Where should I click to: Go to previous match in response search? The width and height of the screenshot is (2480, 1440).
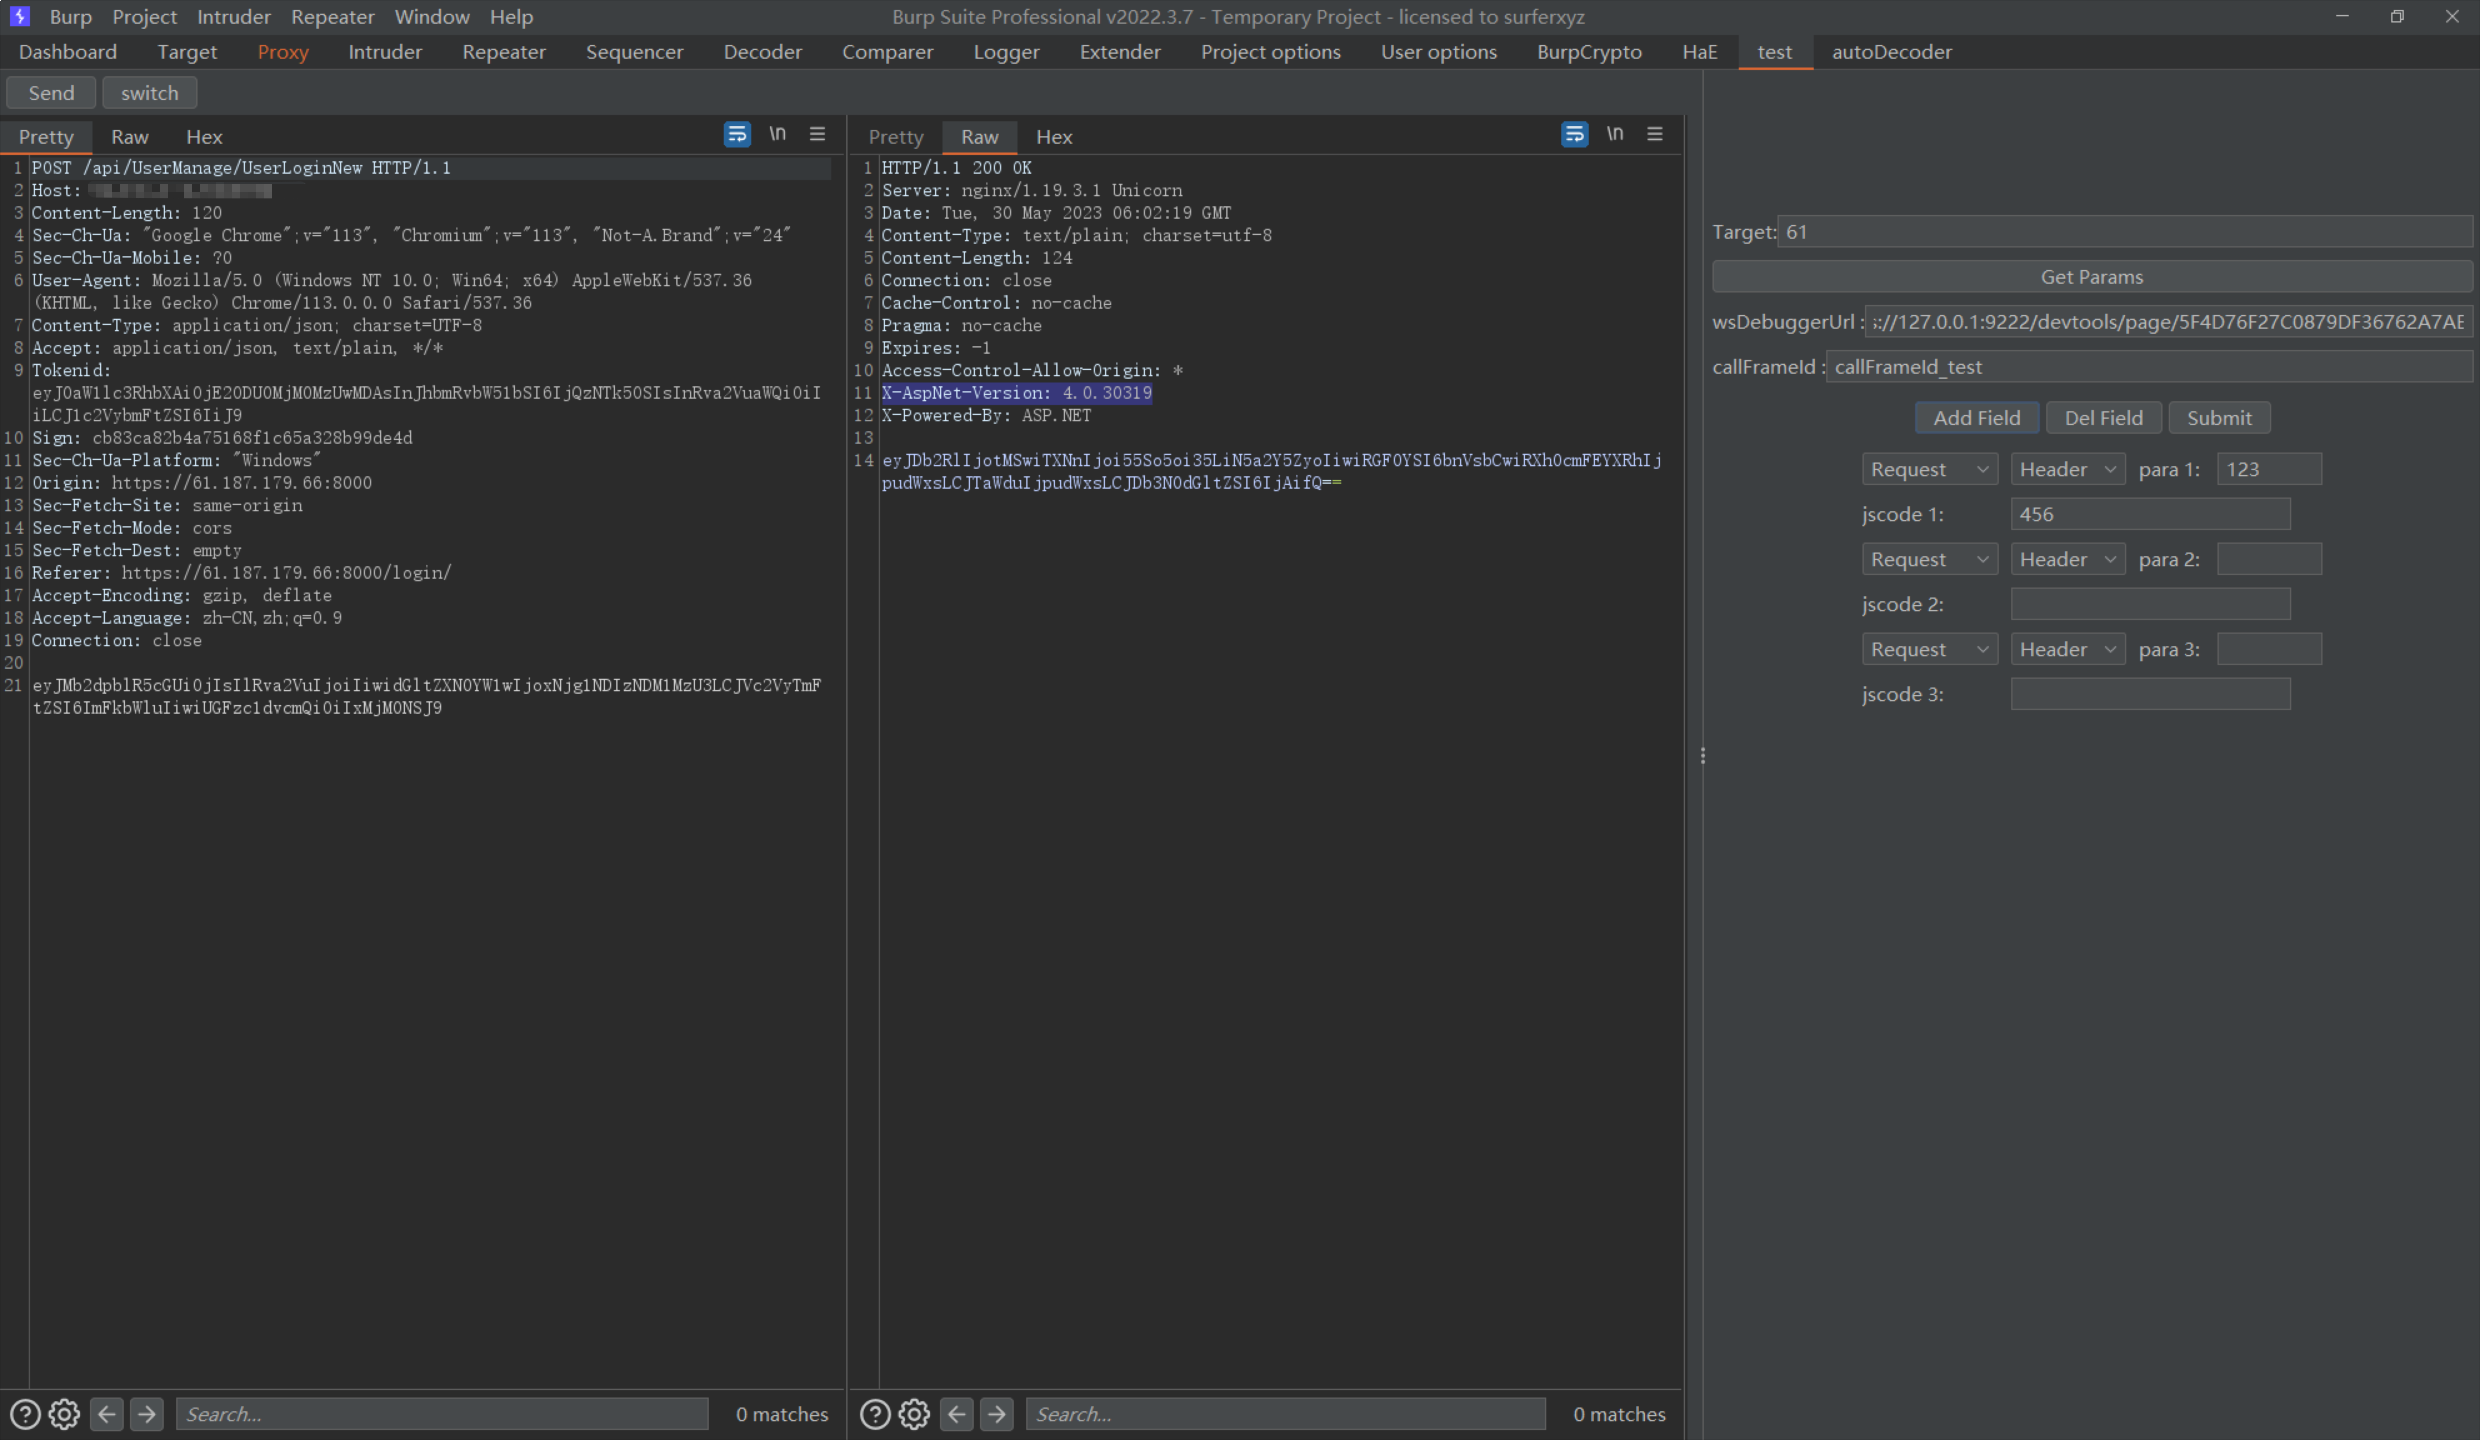957,1414
